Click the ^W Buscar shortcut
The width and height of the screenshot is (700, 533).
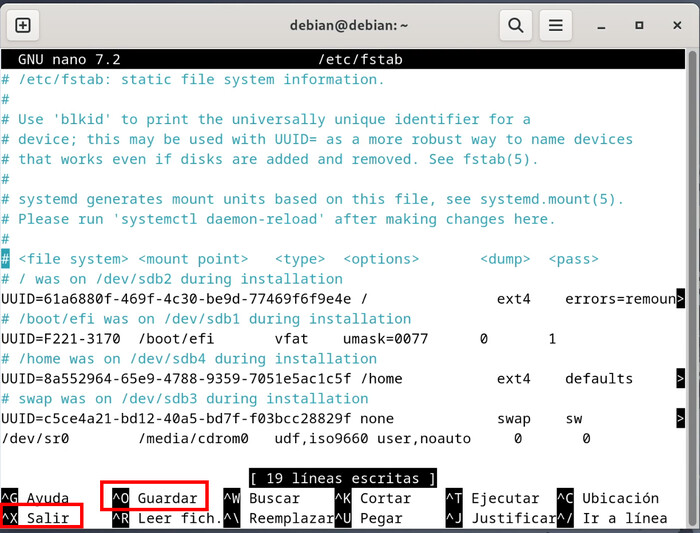[x=262, y=498]
